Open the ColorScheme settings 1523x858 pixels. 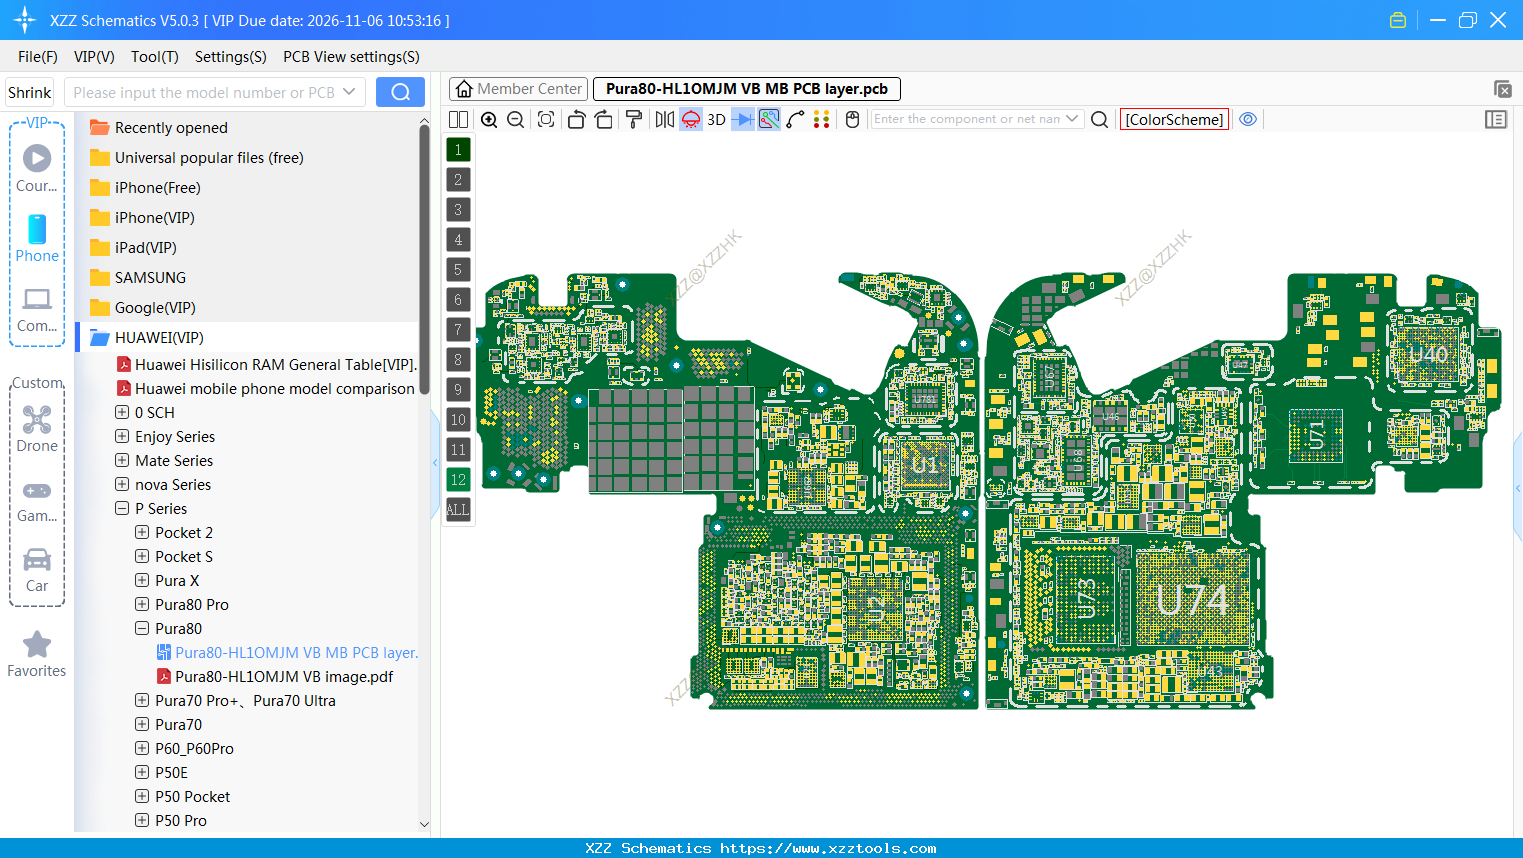(x=1174, y=119)
